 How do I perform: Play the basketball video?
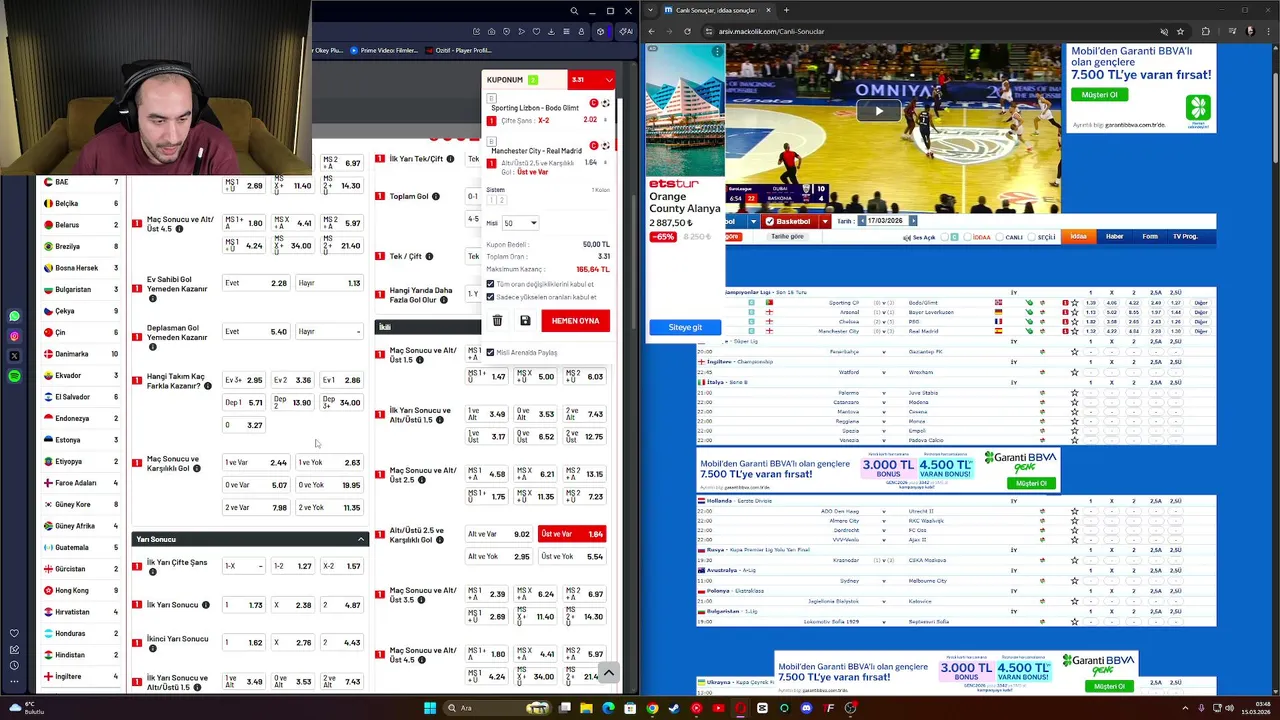[x=879, y=111]
